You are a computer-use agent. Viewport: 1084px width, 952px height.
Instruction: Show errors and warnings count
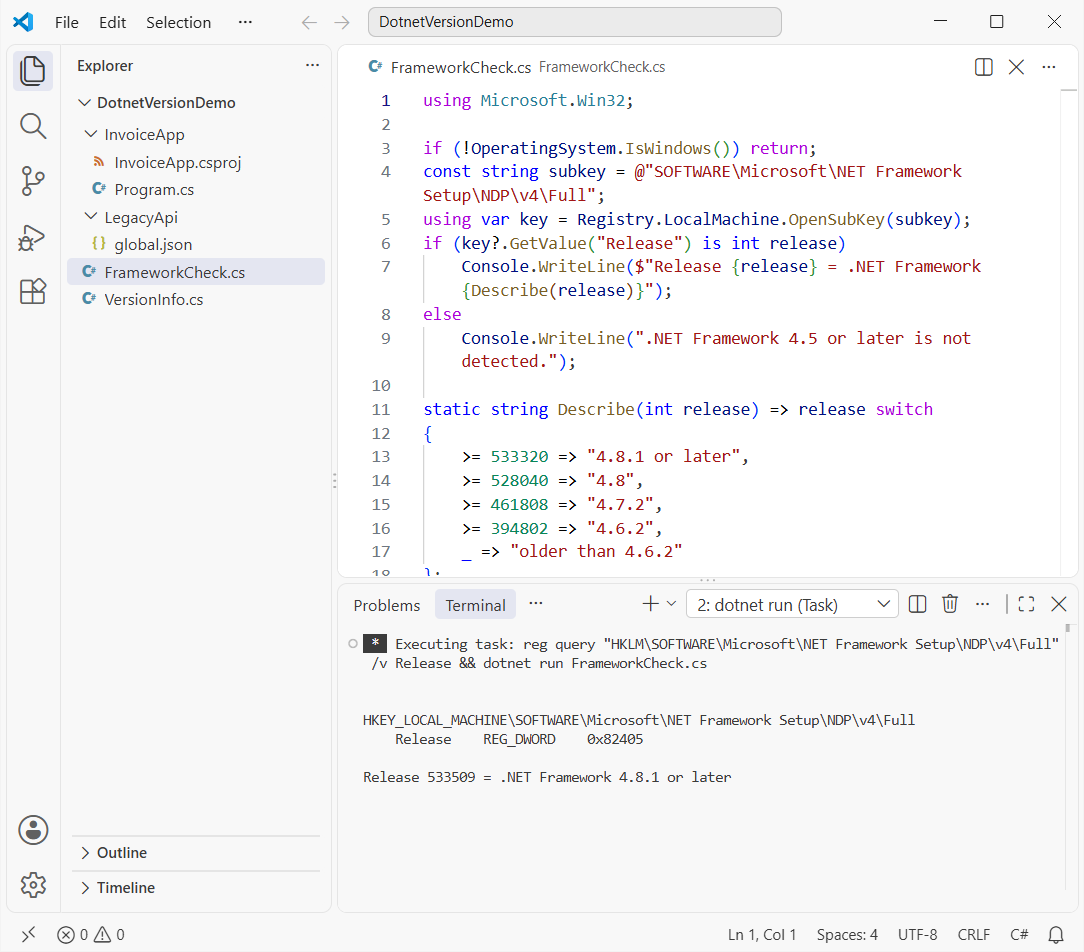[91, 935]
